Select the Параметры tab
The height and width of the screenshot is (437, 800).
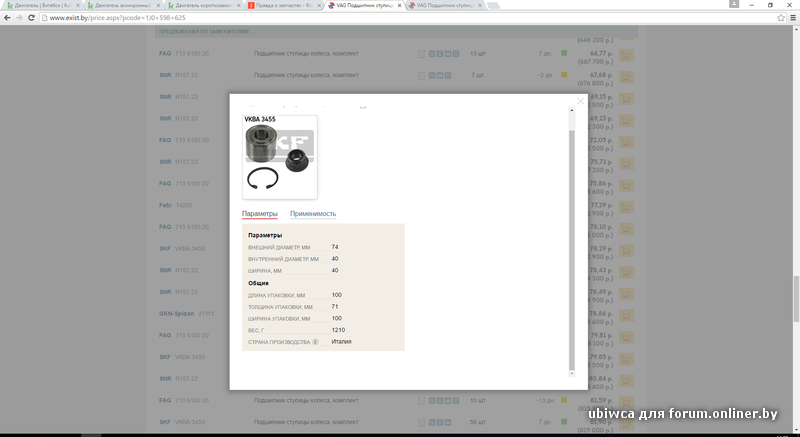[260, 214]
